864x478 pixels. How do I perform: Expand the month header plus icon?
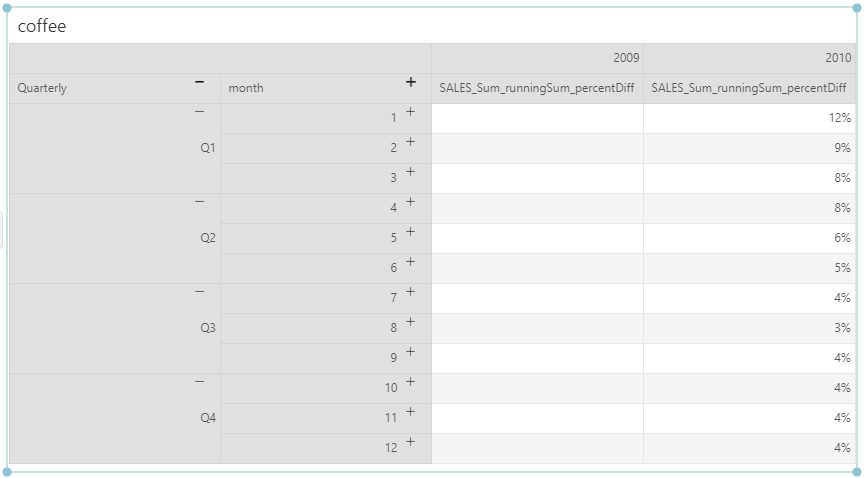point(410,83)
